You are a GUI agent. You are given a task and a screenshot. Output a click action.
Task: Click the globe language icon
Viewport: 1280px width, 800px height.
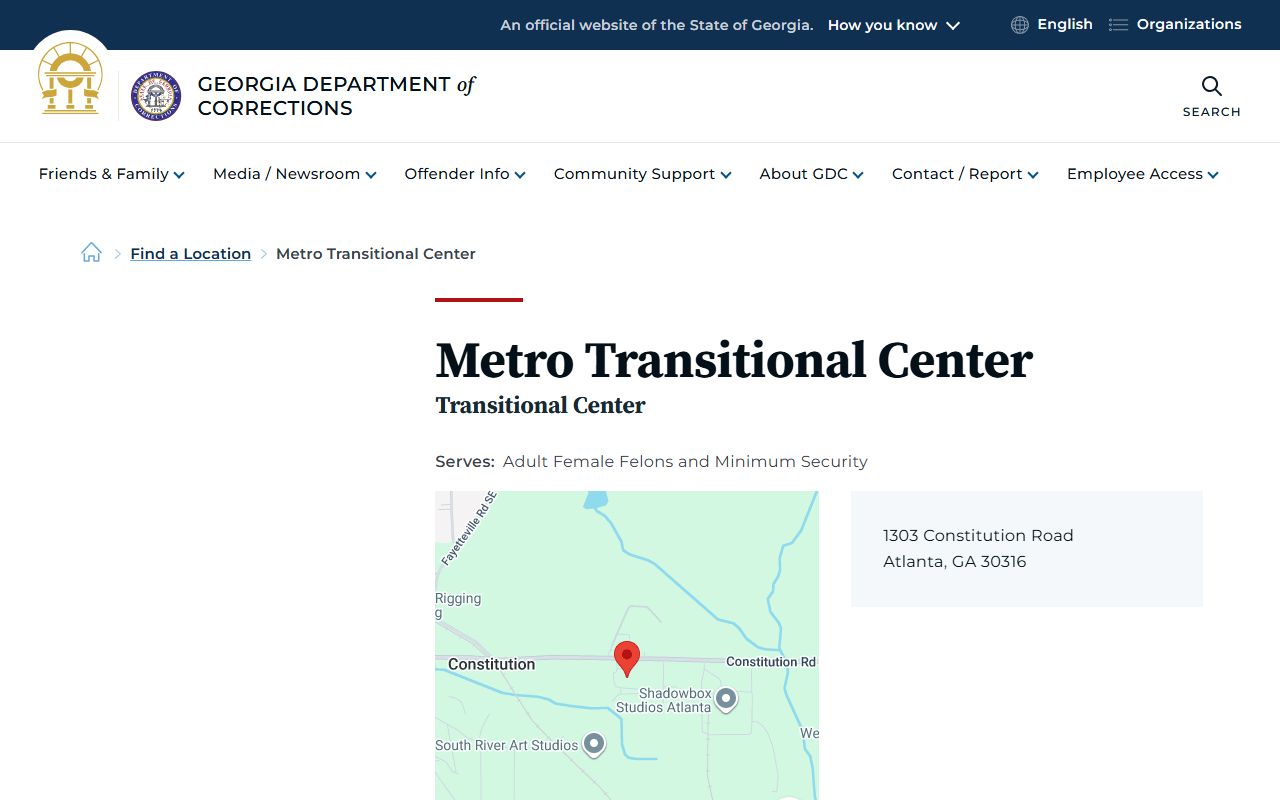1020,25
